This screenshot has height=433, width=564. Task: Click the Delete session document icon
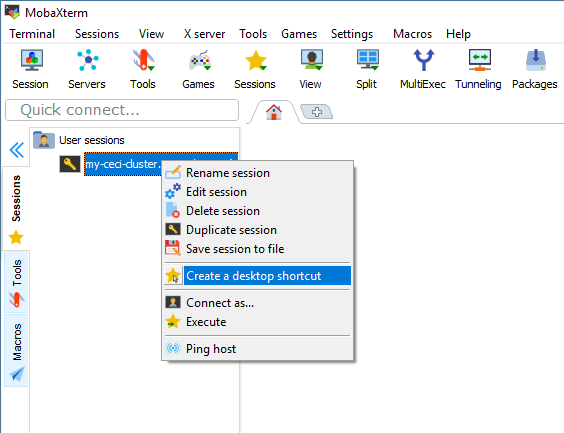coord(173,210)
